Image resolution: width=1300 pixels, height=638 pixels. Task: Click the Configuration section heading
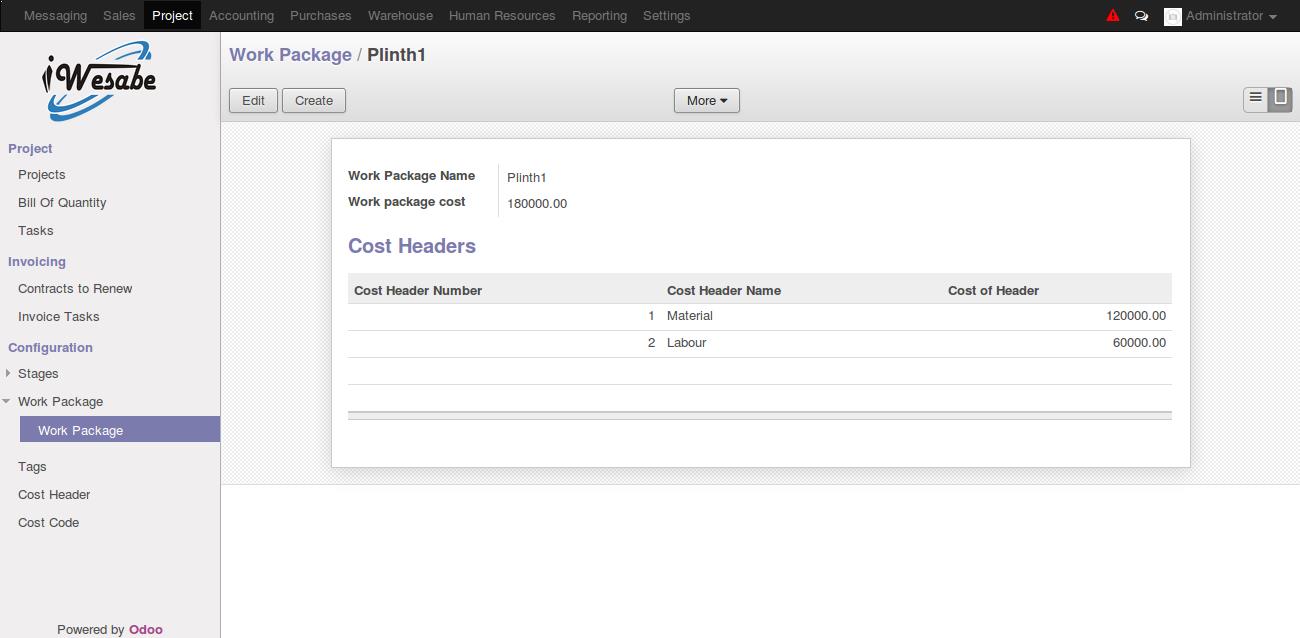pyautogui.click(x=50, y=347)
